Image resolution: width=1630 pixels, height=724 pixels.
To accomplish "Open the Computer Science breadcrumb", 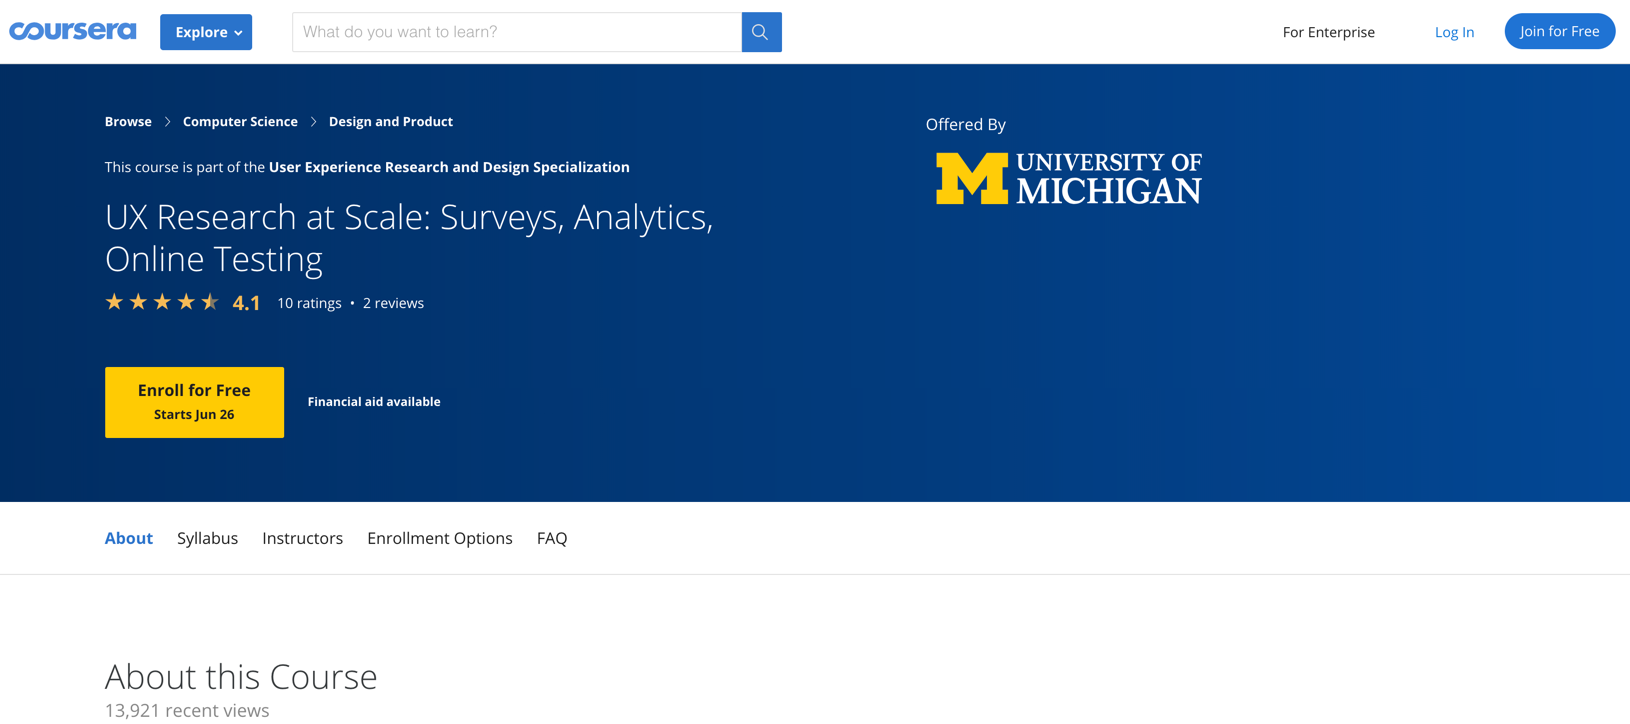I will (240, 121).
